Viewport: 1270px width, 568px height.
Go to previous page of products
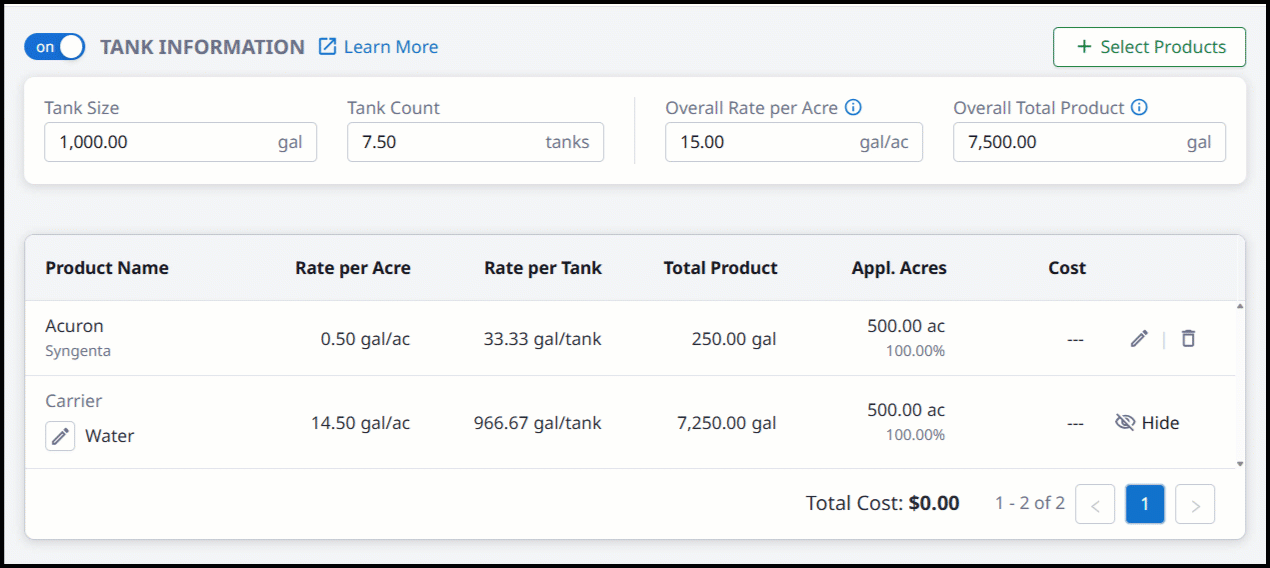tap(1095, 504)
